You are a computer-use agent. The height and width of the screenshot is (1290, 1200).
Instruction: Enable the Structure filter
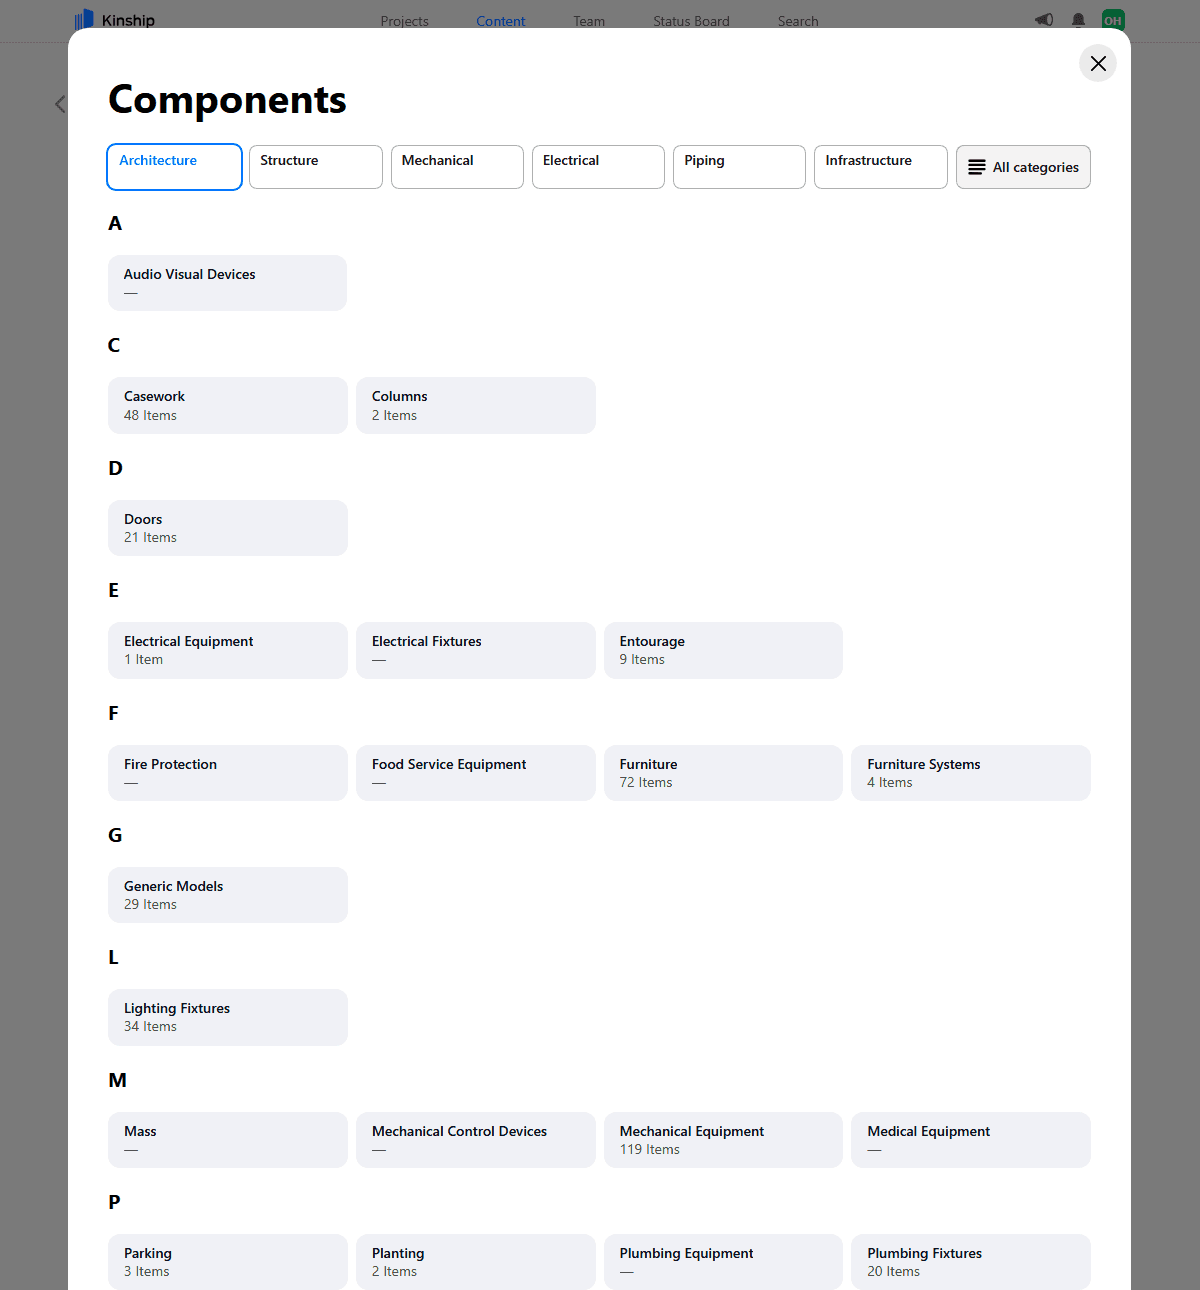(315, 166)
